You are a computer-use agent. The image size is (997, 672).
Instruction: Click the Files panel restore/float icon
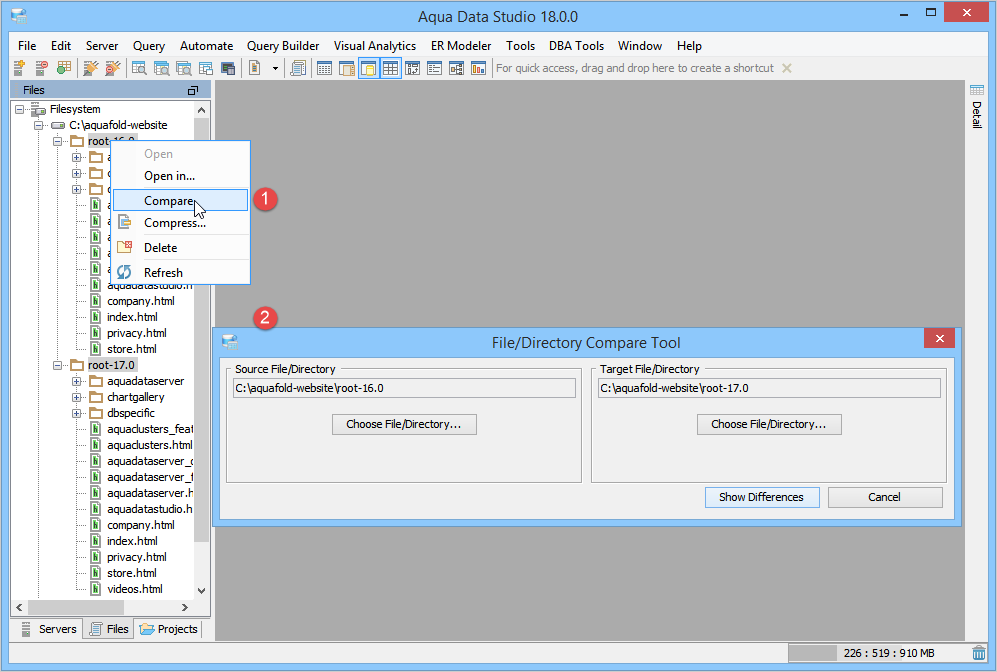point(193,90)
